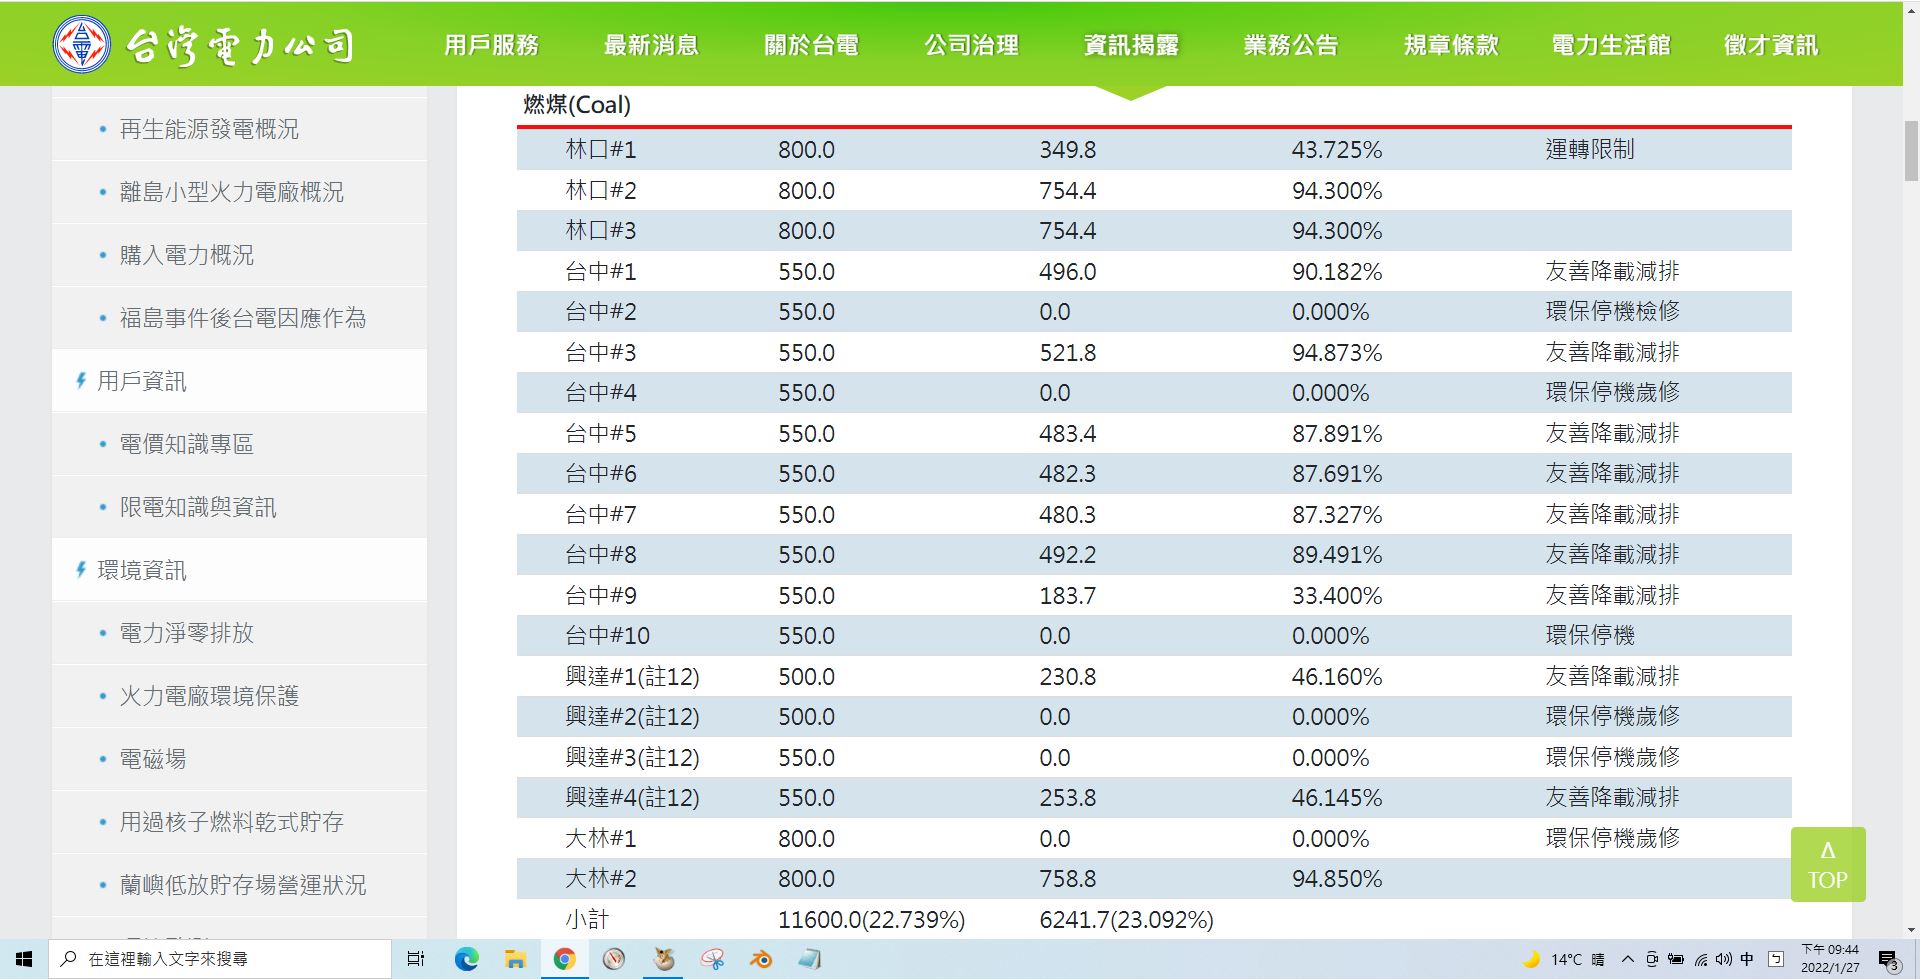Switch to Google Chrome on the taskbar

click(x=564, y=959)
